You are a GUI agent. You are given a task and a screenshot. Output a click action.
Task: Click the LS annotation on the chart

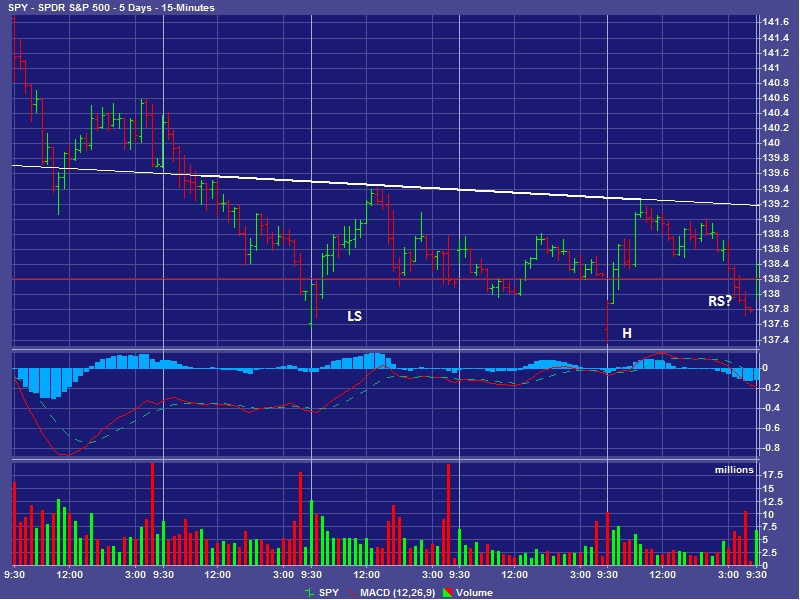click(x=355, y=316)
